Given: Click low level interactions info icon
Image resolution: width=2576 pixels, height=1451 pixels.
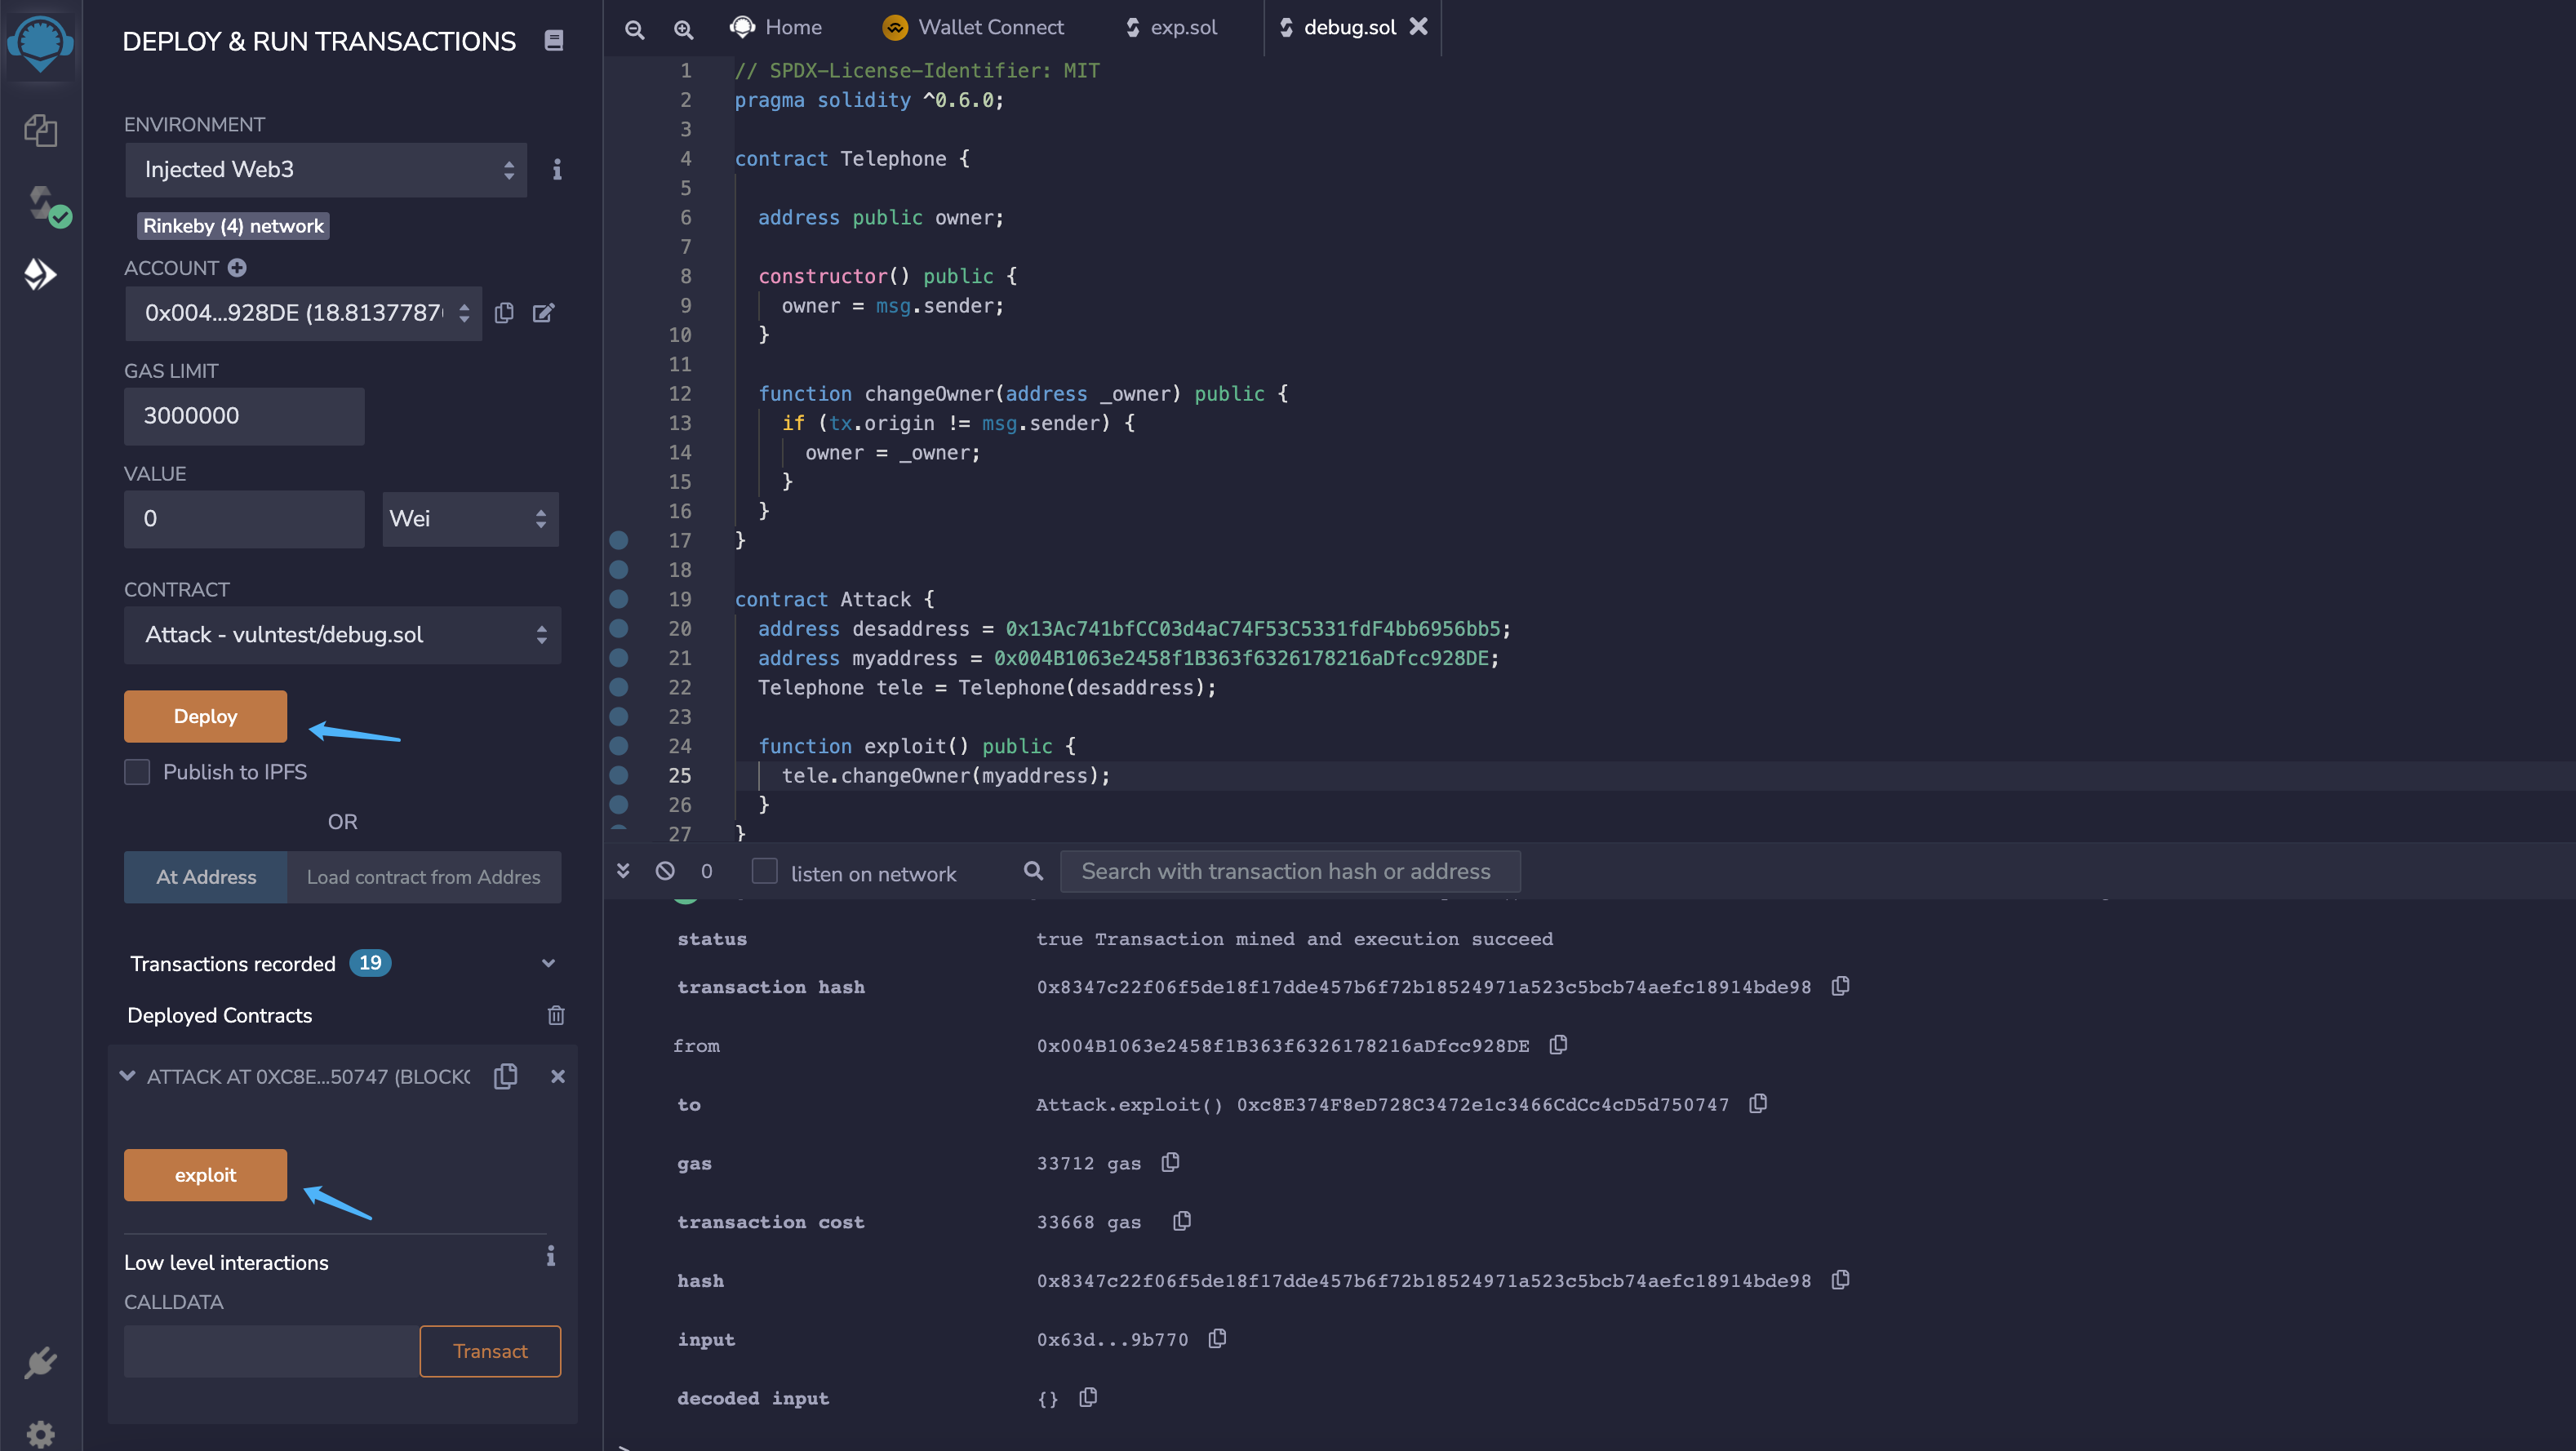Looking at the screenshot, I should [x=550, y=1255].
